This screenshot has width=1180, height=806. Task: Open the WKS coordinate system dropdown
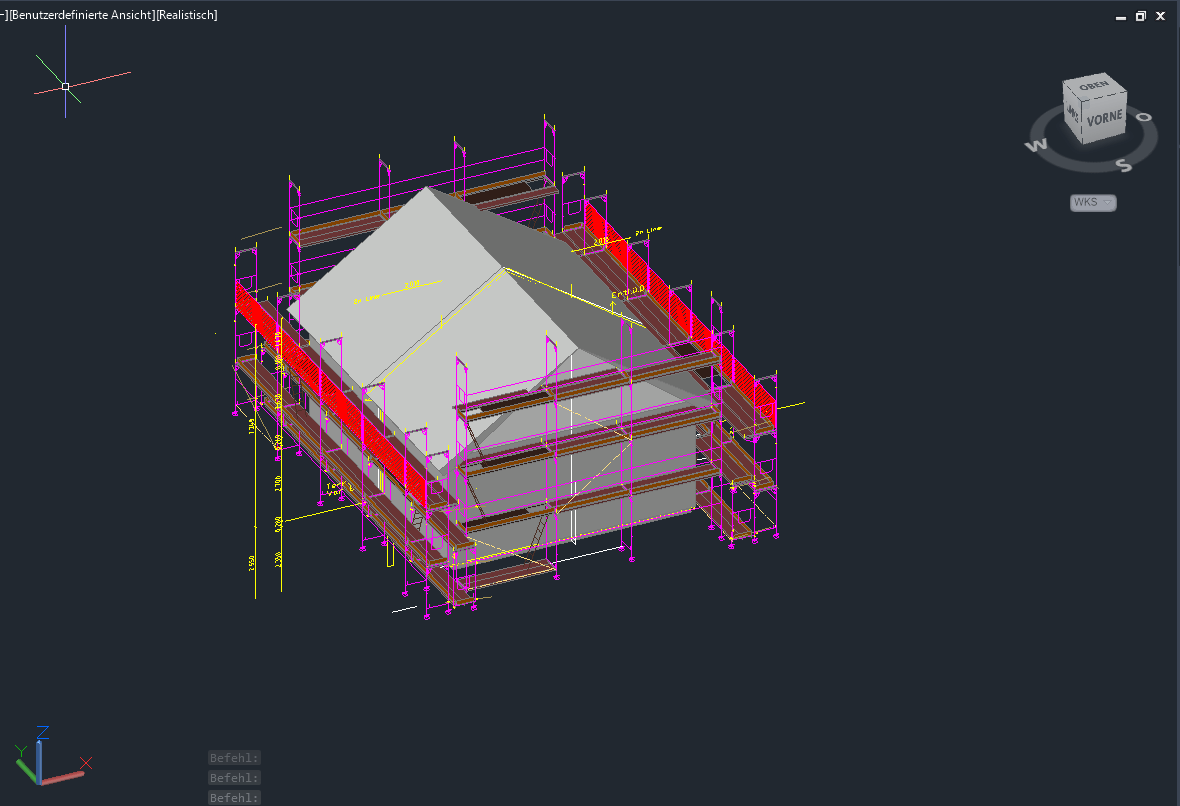tap(1092, 203)
